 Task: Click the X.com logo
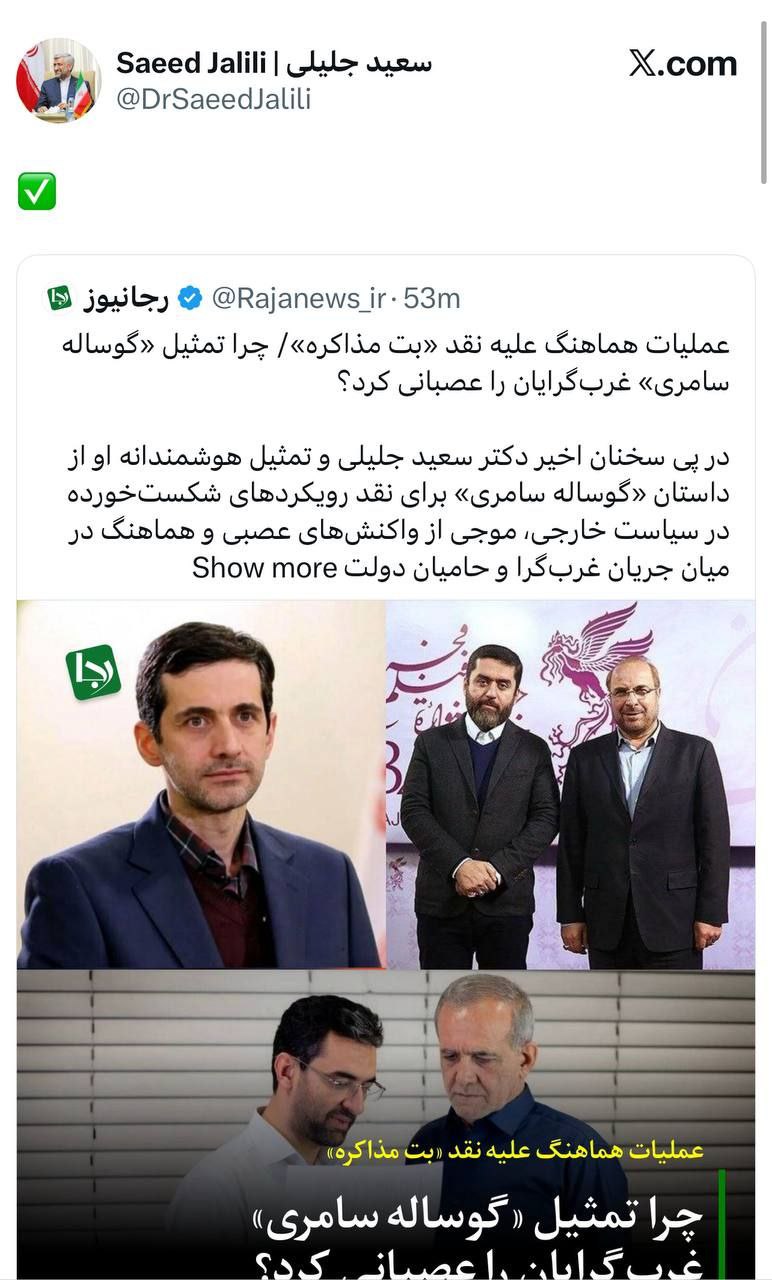click(683, 64)
